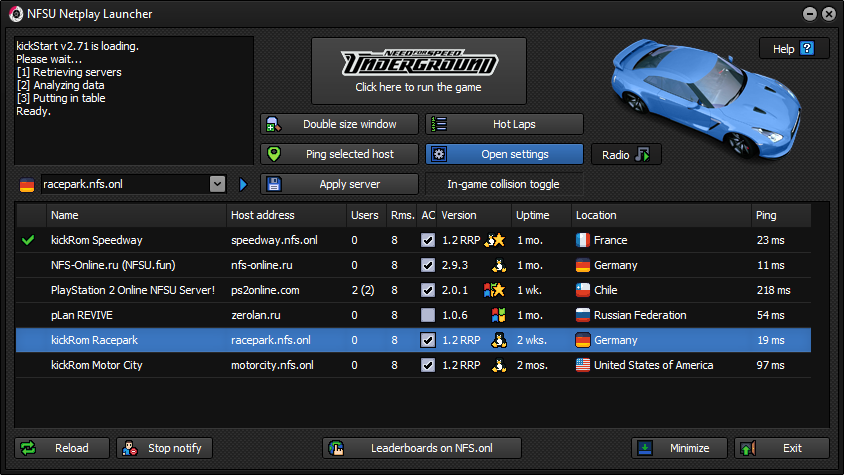Click Germany flag in NFS-Online.ru row
Screen dimensions: 844x475
click(583, 265)
